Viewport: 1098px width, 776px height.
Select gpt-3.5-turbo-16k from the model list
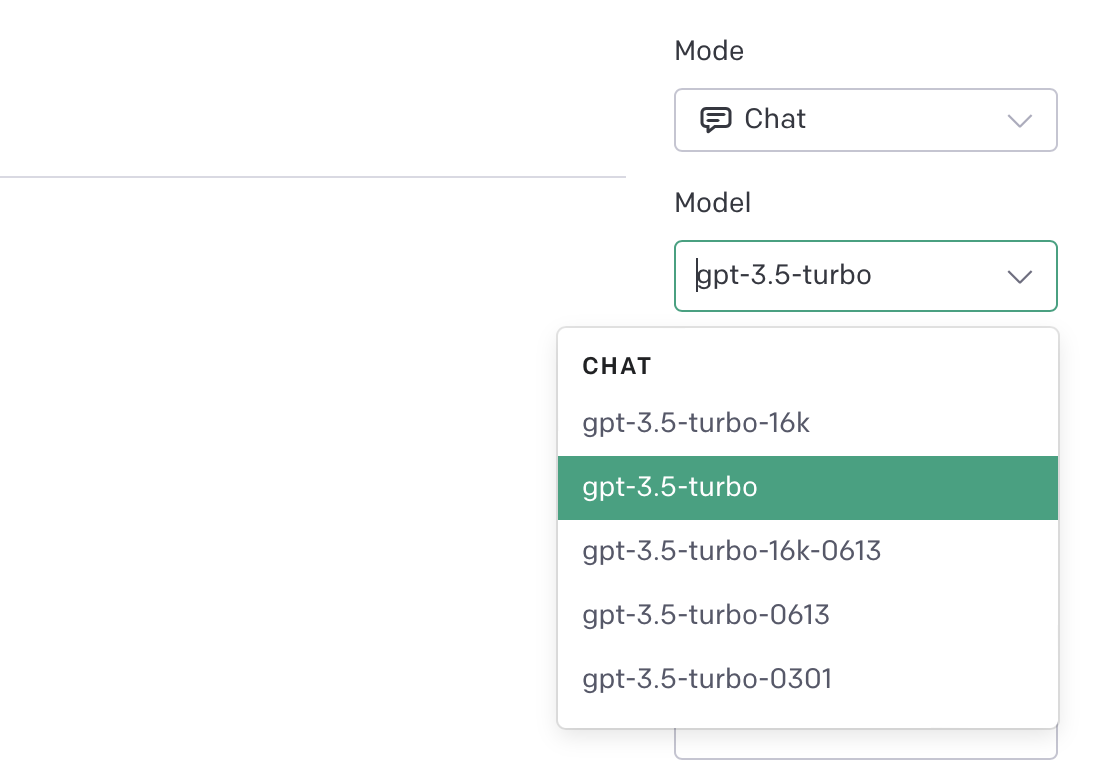pyautogui.click(x=696, y=423)
